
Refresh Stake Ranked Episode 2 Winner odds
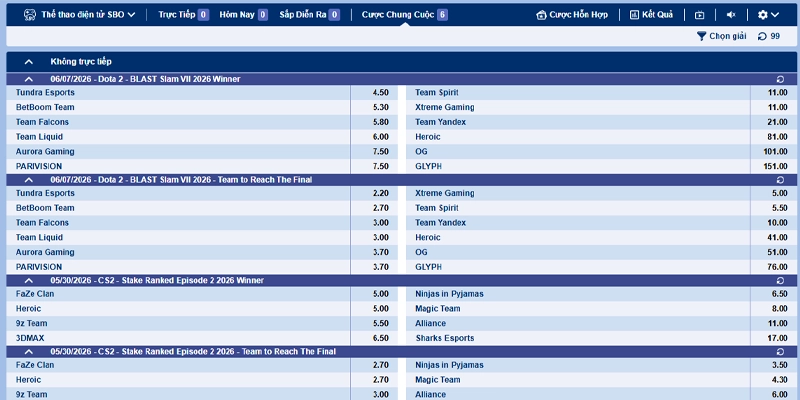pos(780,281)
